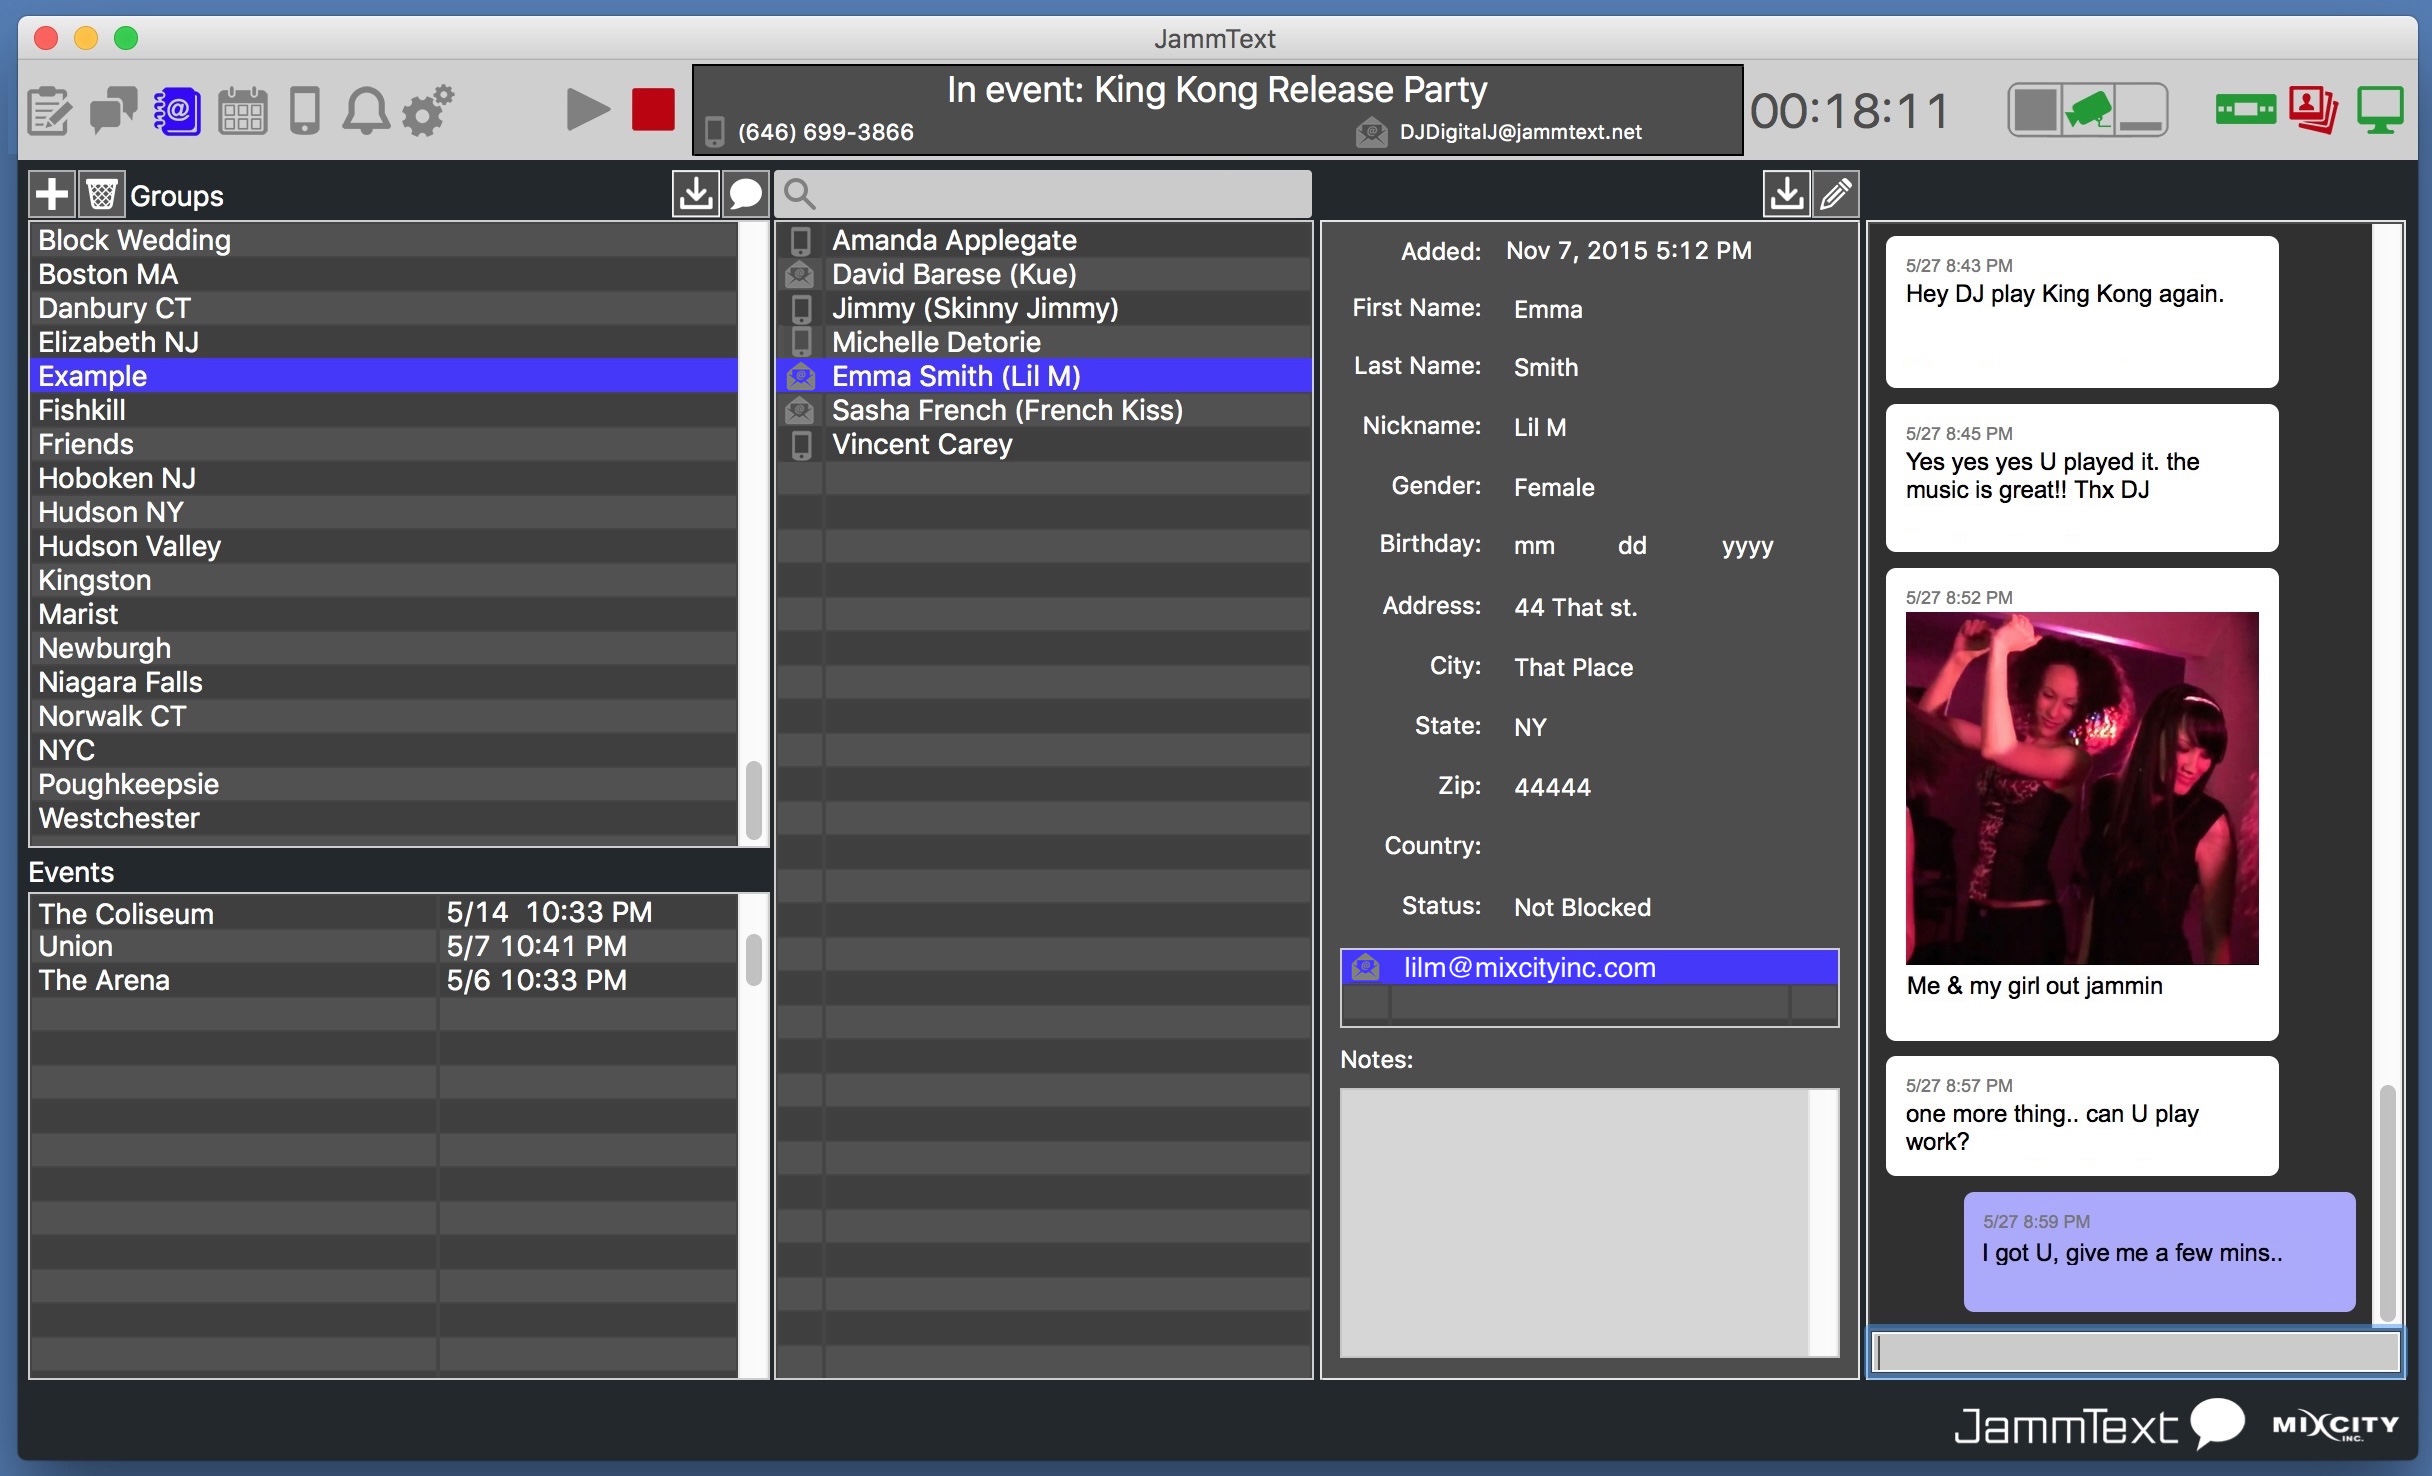Stop the event with the red stop button
This screenshot has height=1476, width=2432.
(653, 110)
